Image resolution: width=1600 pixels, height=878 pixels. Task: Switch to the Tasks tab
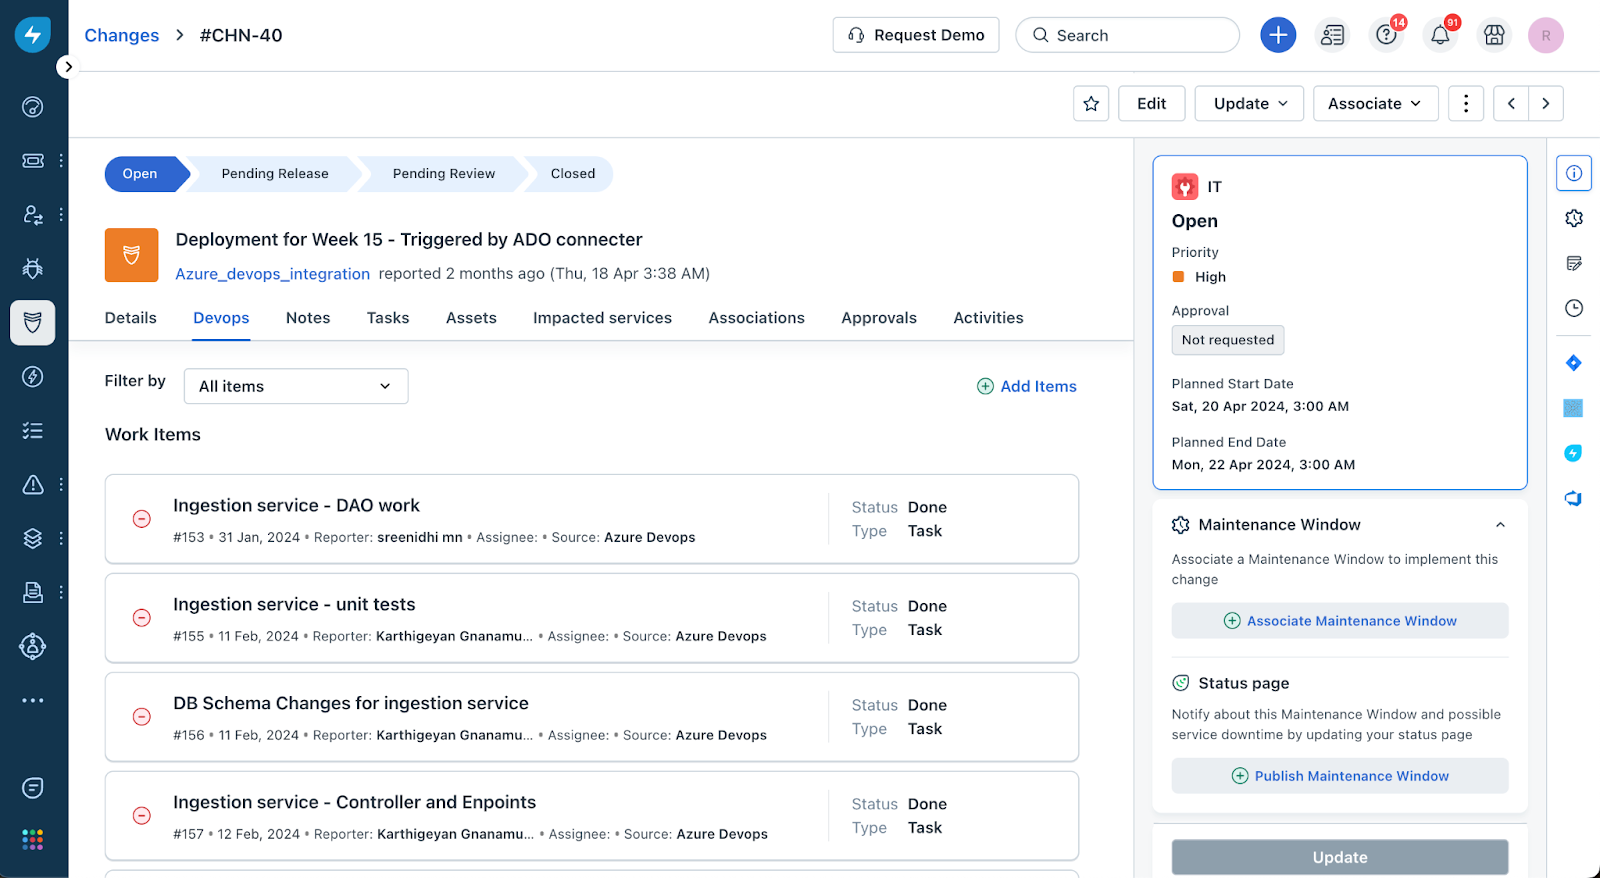pos(388,318)
